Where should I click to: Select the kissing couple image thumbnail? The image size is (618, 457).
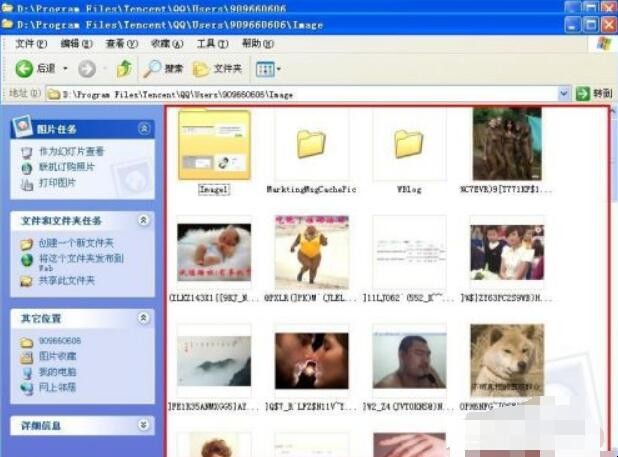[312, 361]
